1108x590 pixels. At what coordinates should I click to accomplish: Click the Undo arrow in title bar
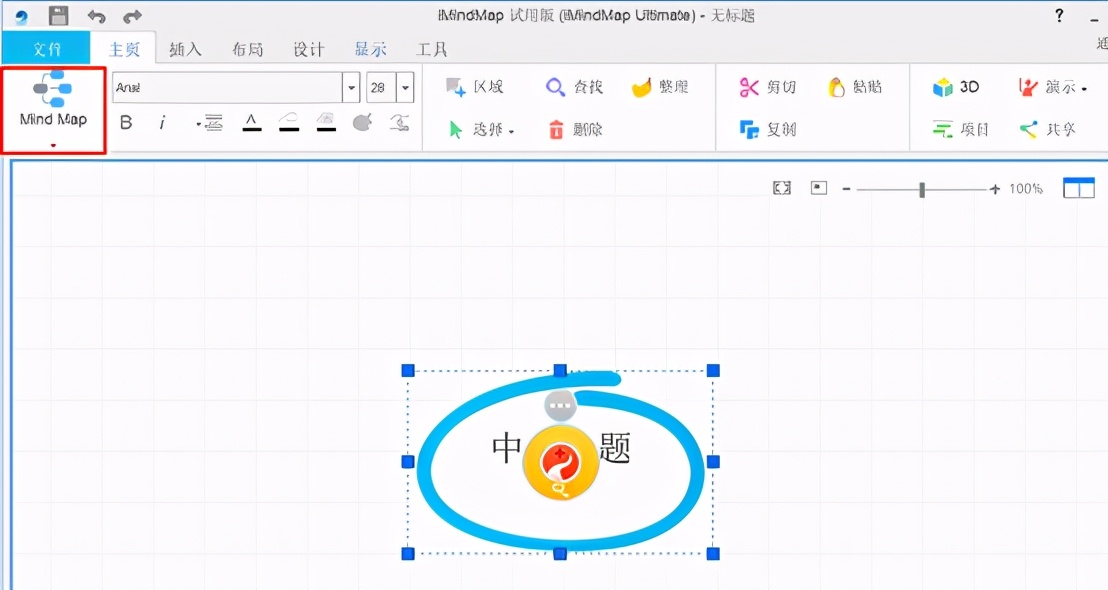click(96, 16)
